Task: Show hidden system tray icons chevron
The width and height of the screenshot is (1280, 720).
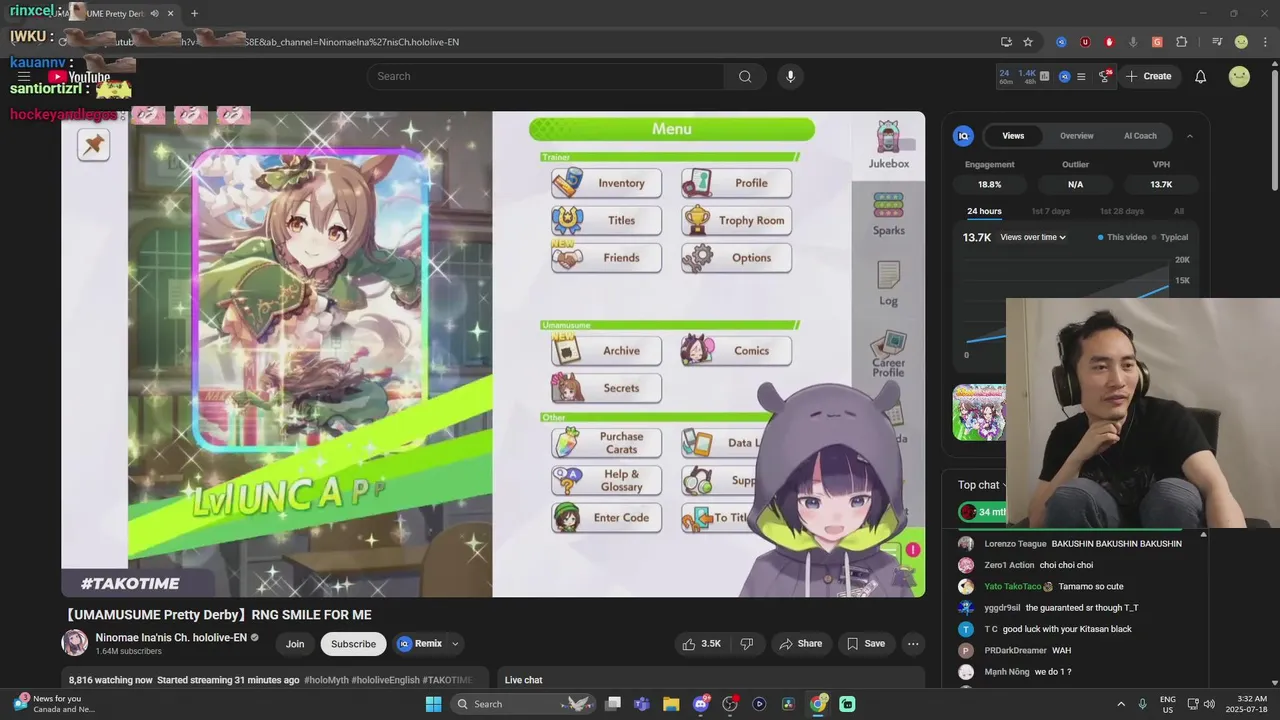Action: tap(1120, 704)
